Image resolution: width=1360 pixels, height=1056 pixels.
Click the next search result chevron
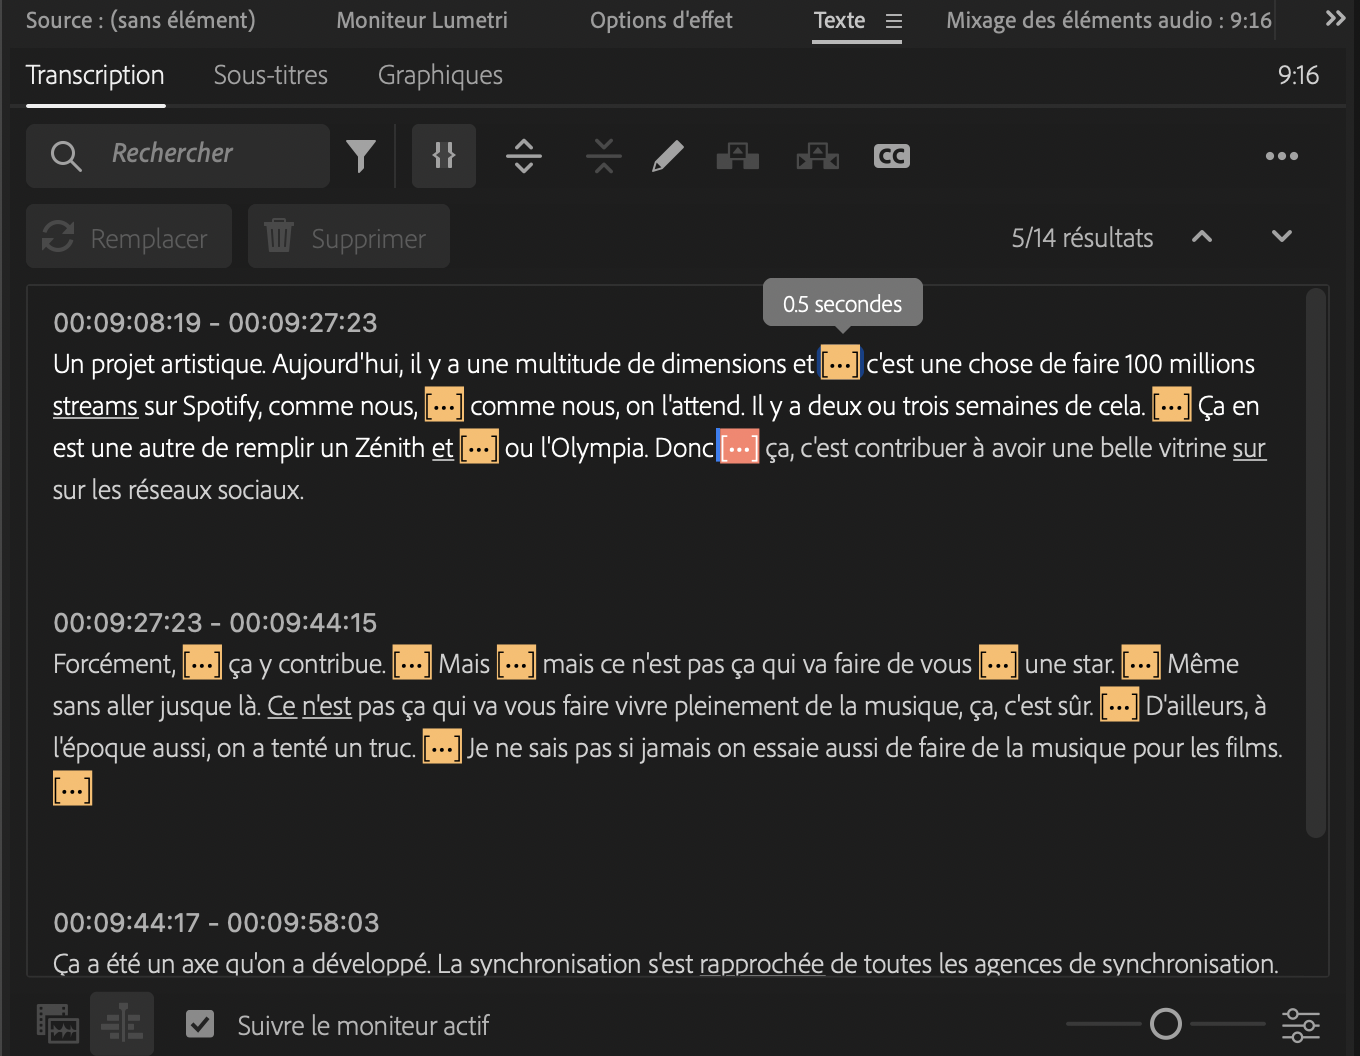(1281, 237)
